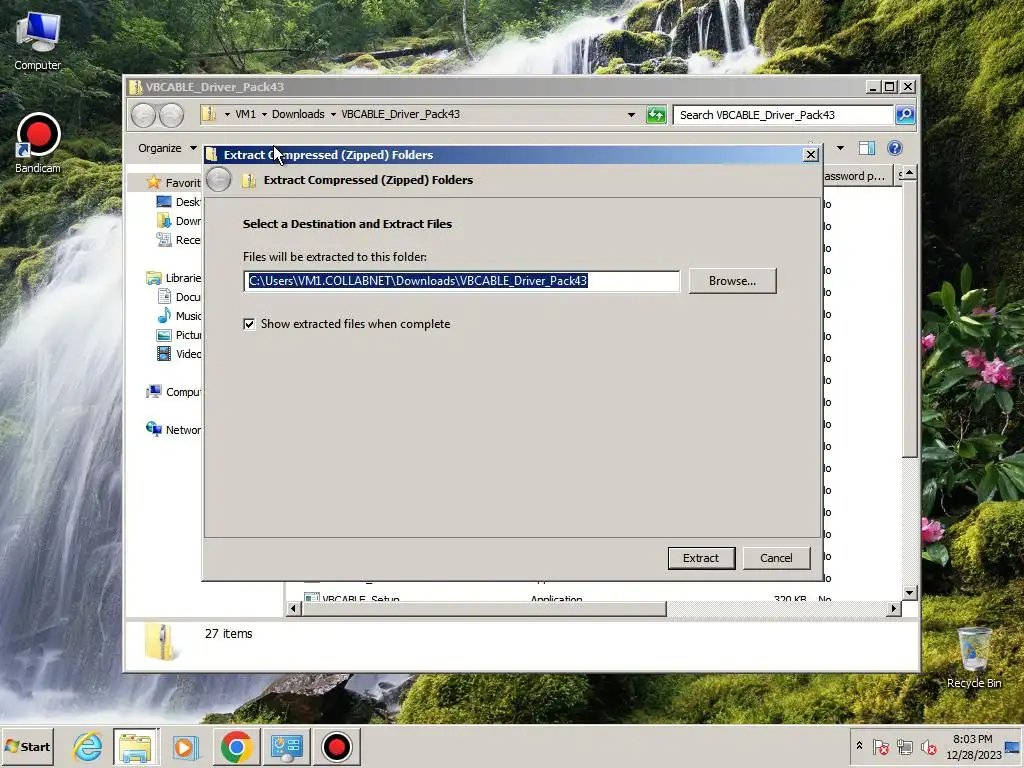Open the clock showing 8:03 PM
Image resolution: width=1024 pixels, height=768 pixels.
tap(973, 746)
